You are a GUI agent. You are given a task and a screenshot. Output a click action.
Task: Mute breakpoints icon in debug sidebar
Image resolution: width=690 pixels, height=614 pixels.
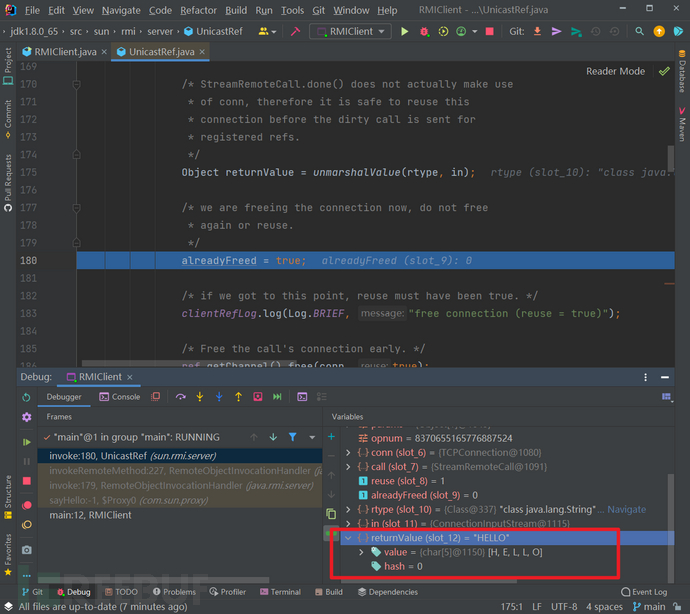(27, 525)
